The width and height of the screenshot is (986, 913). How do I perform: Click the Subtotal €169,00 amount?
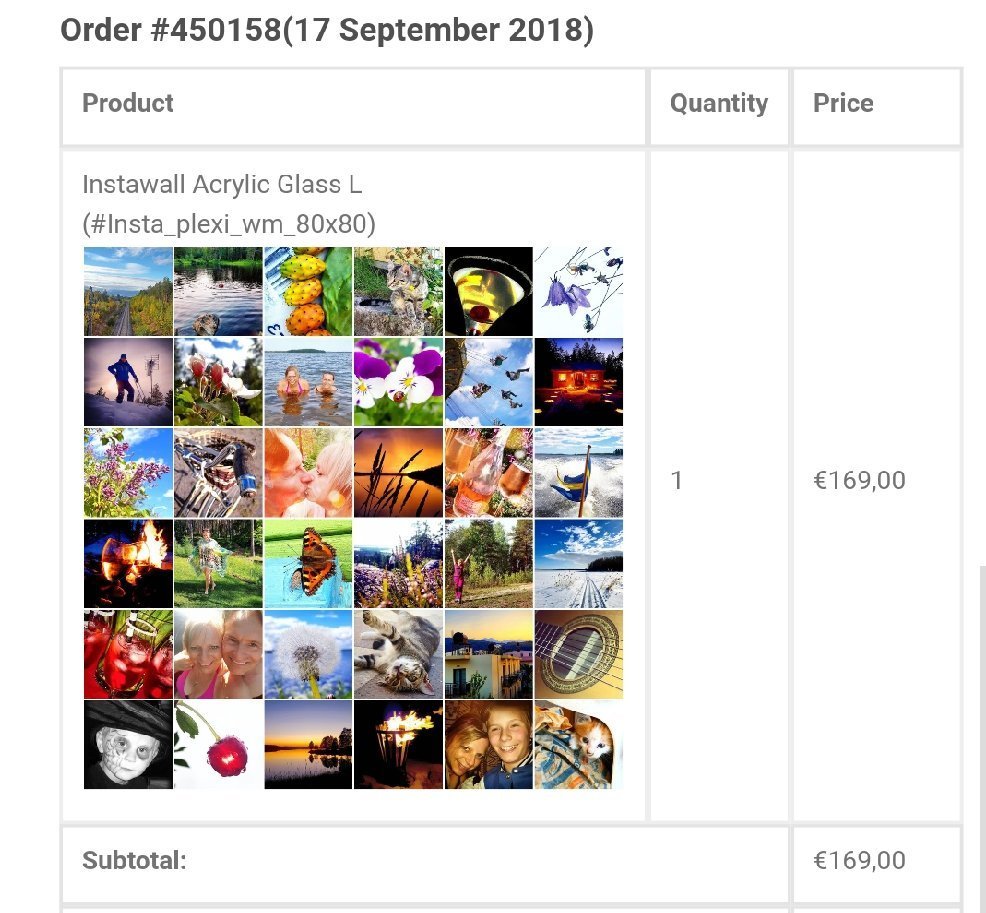click(x=860, y=860)
